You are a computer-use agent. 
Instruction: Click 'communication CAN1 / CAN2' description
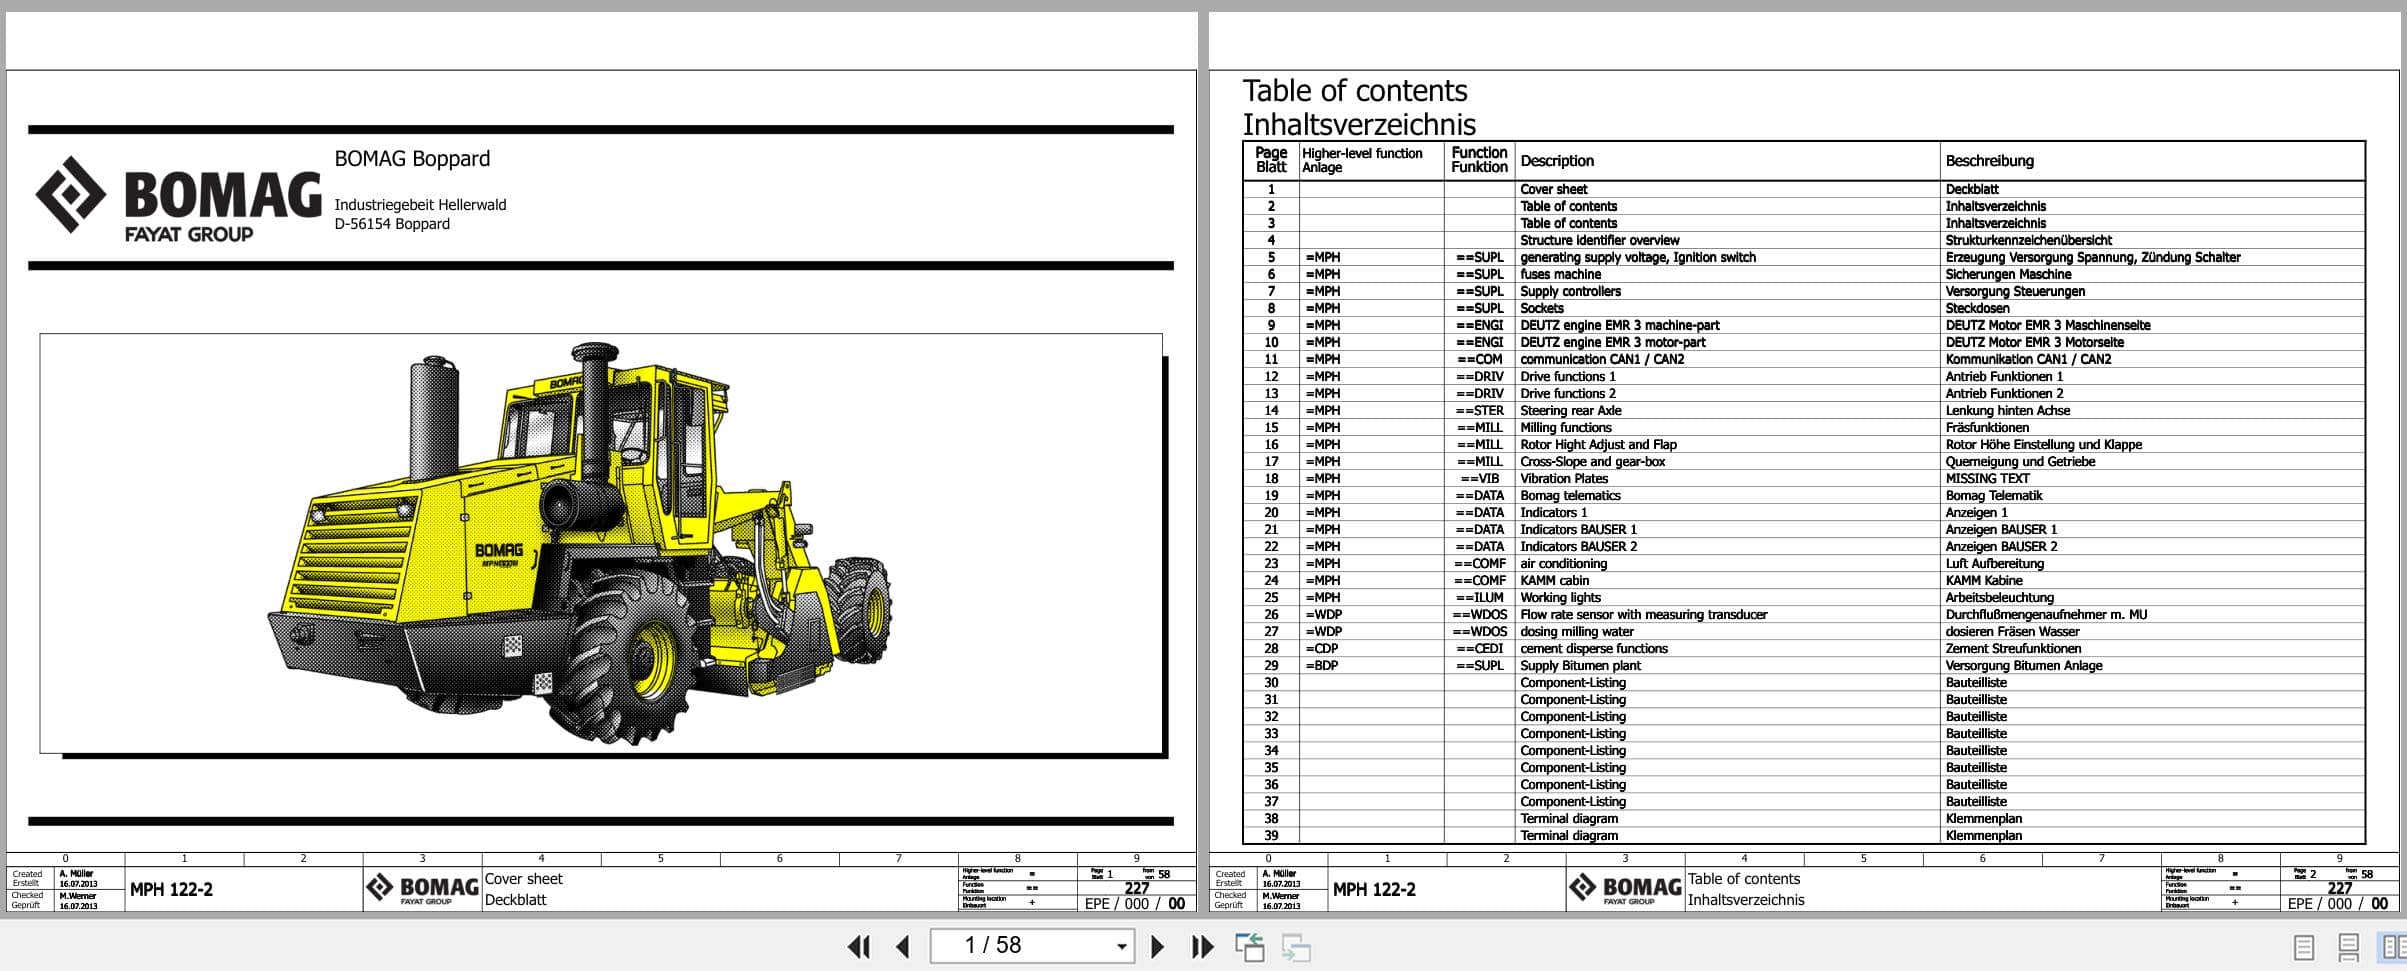1602,359
